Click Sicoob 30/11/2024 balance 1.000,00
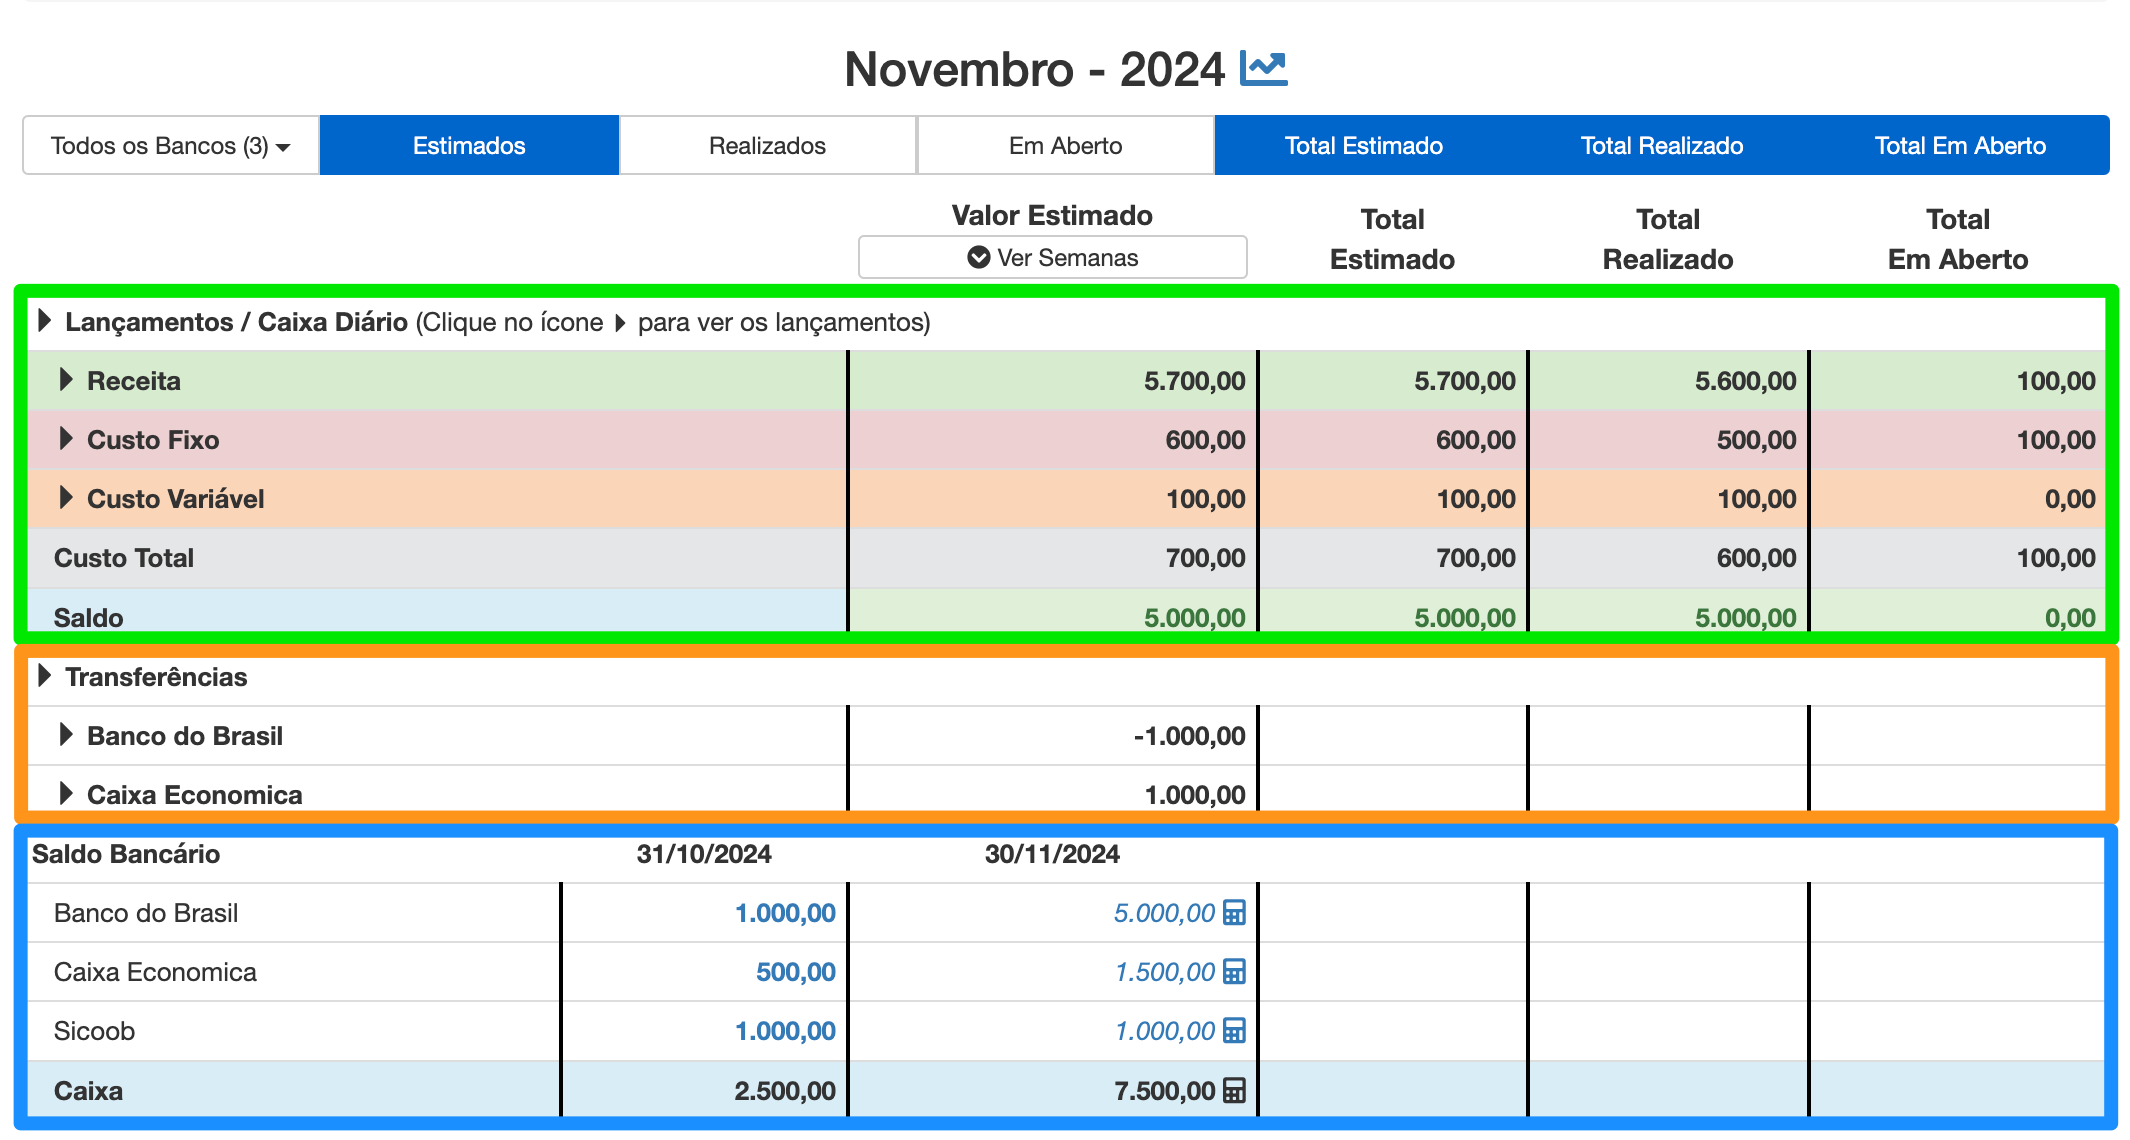 1164,1031
